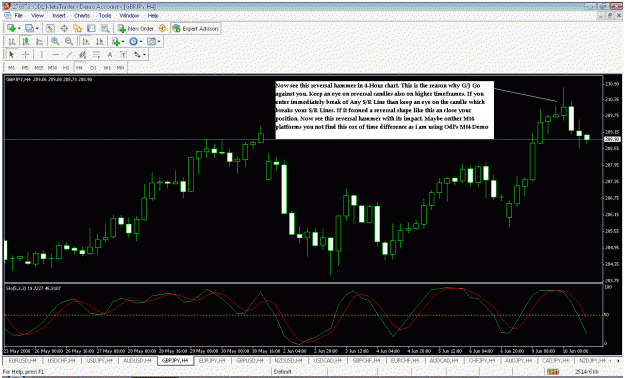Toggle chart Auto Scroll
The image size is (625, 378).
click(85, 41)
